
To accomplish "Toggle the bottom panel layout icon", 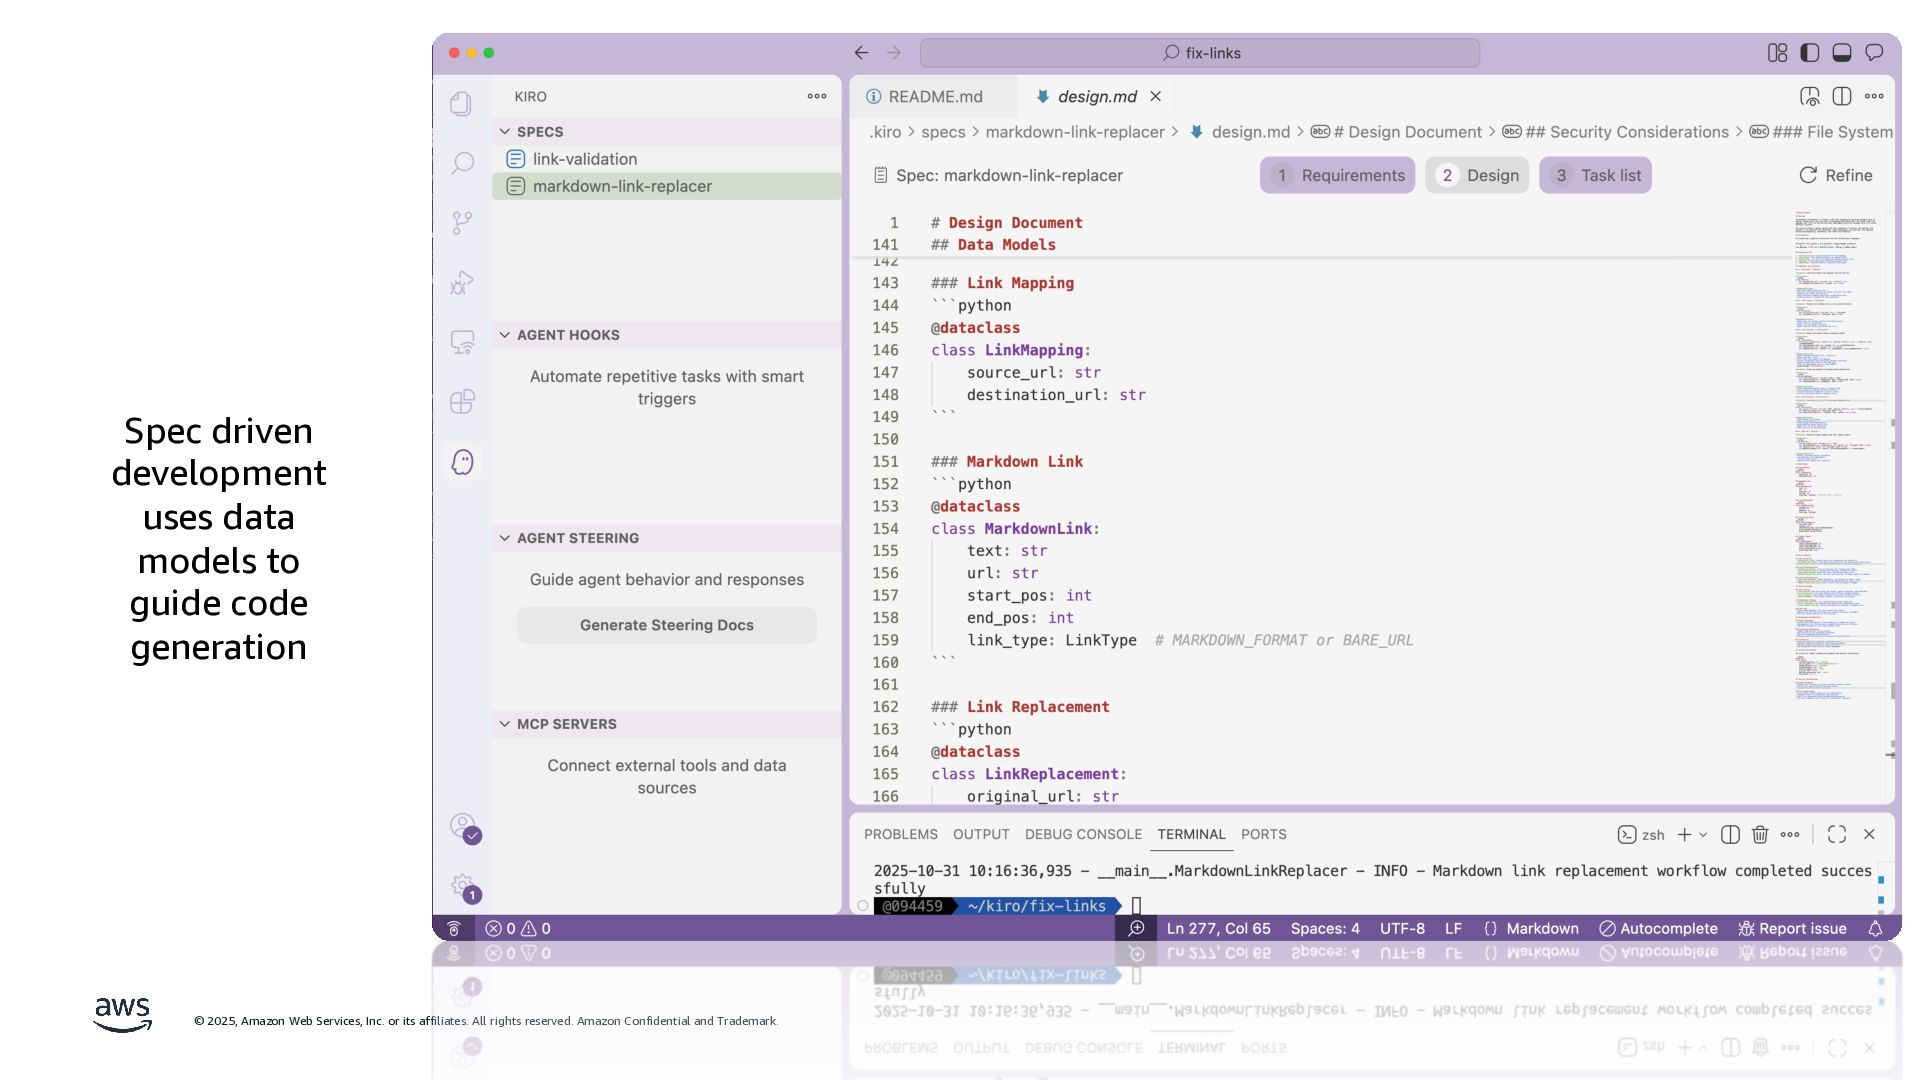I will point(1842,53).
